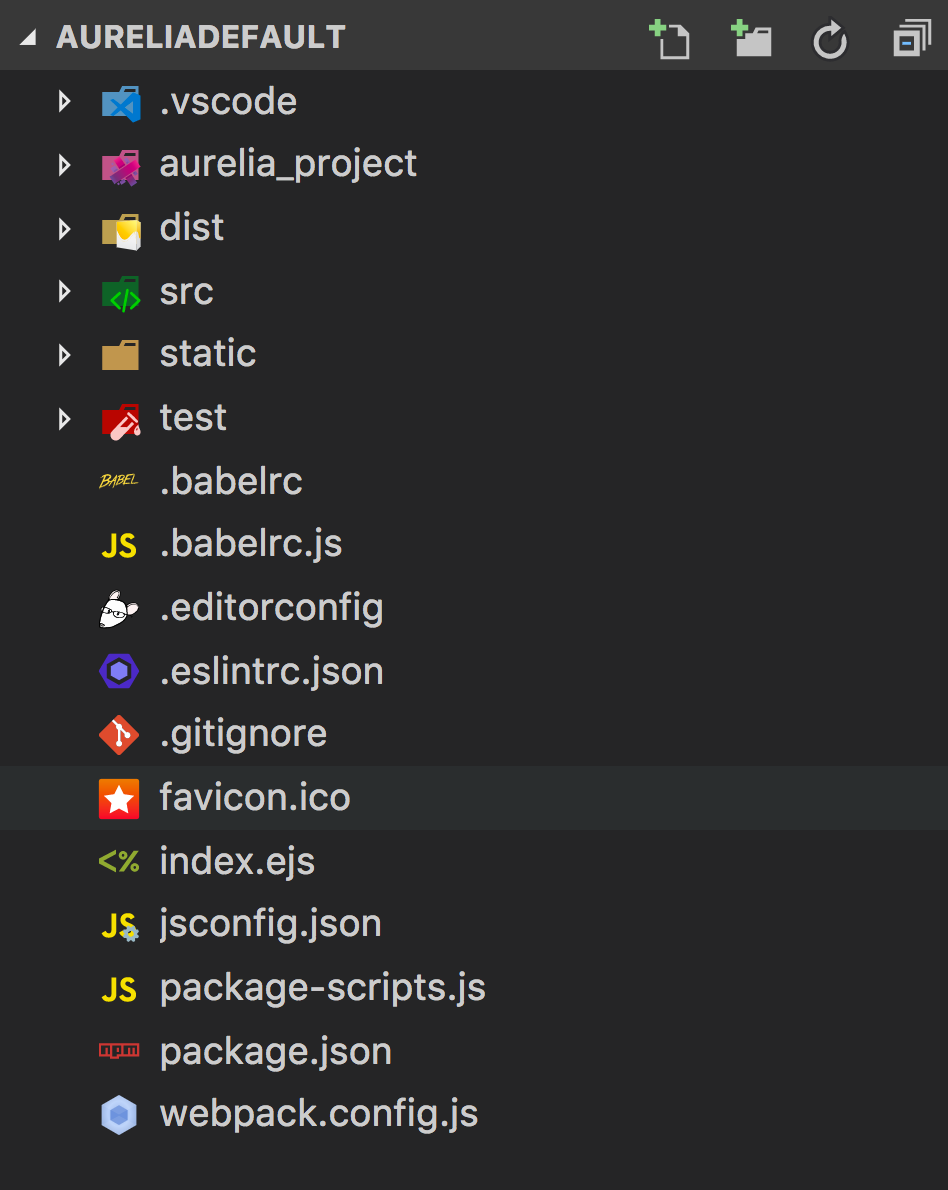This screenshot has width=948, height=1190.
Task: Open the index.ejs file
Action: pyautogui.click(x=237, y=861)
